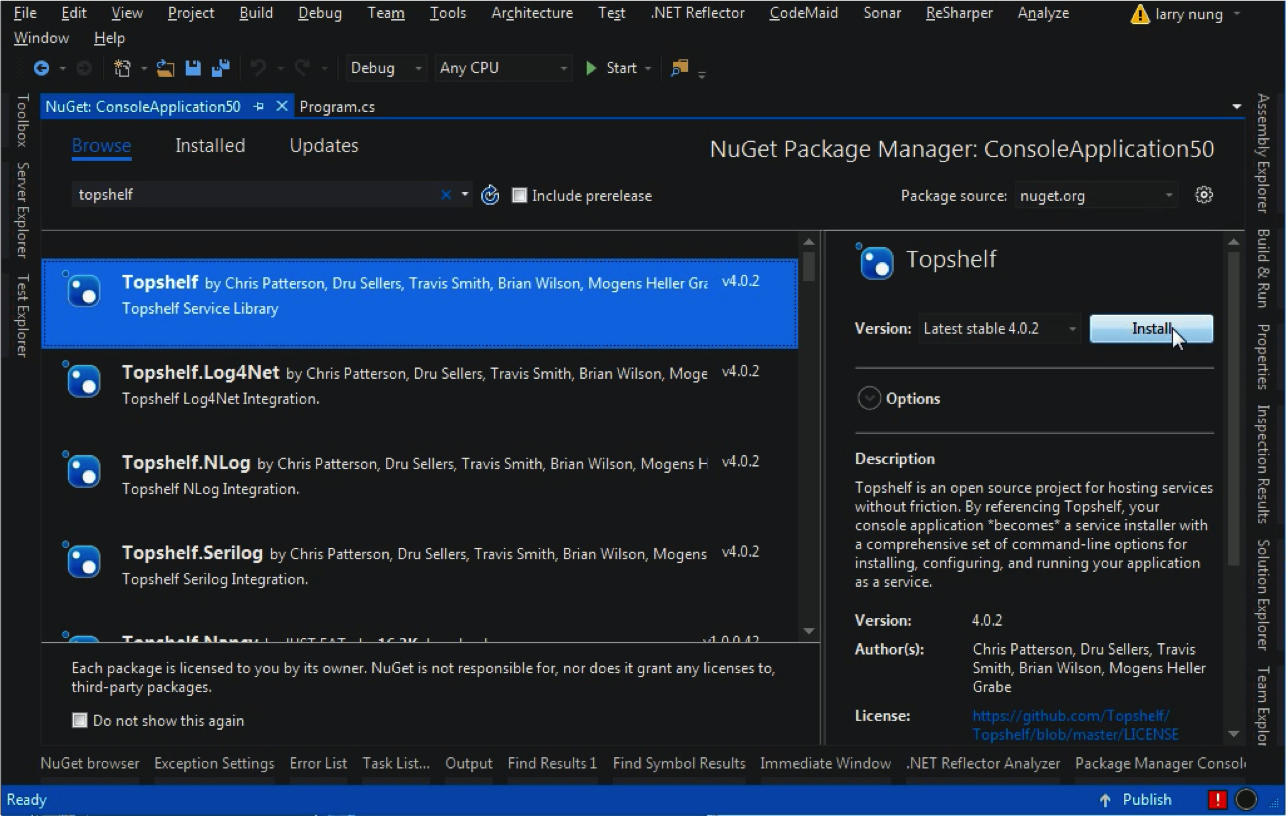This screenshot has height=817, width=1286.
Task: Click the New Project toolbar icon
Action: pos(123,68)
